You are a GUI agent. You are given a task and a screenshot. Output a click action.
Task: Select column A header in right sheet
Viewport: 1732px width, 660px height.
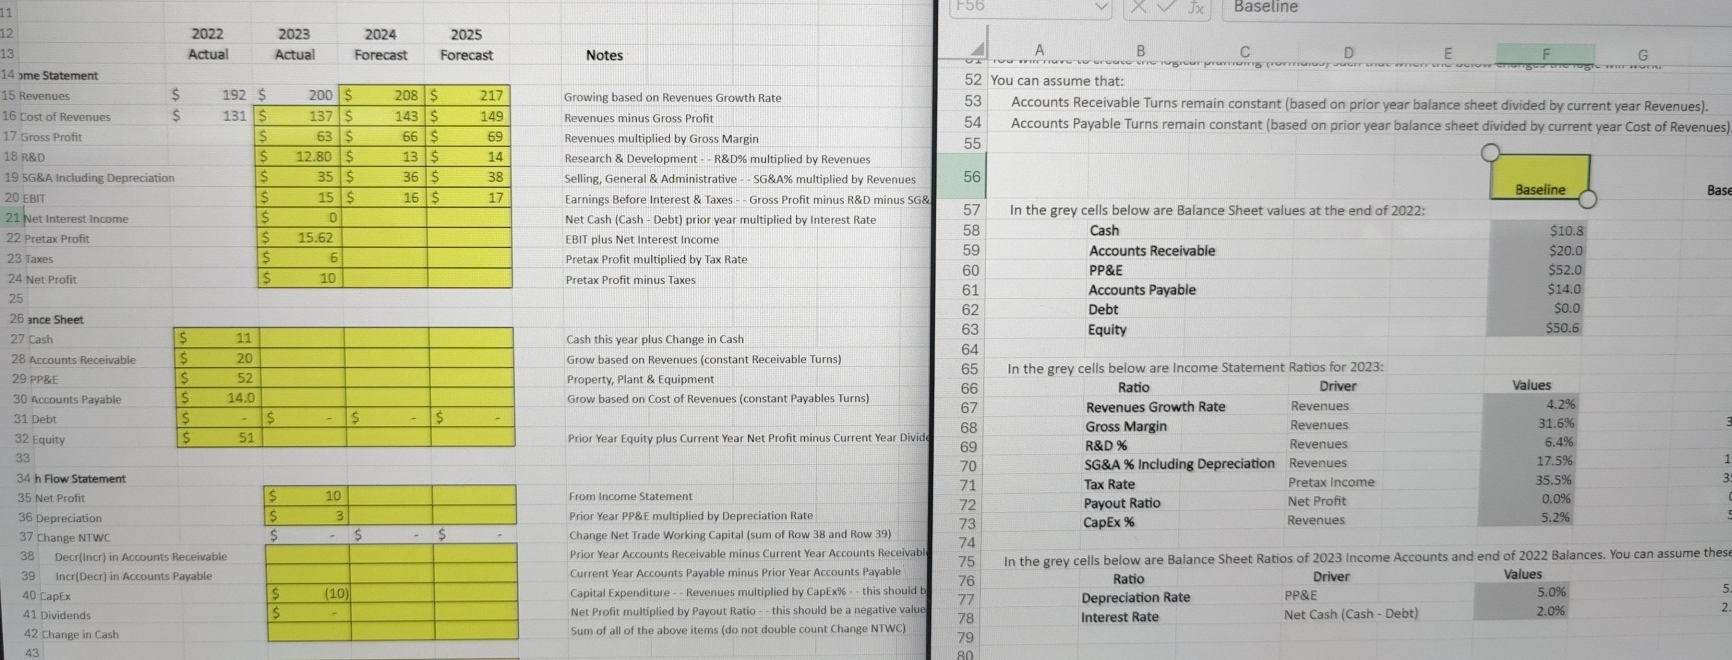click(x=1039, y=50)
